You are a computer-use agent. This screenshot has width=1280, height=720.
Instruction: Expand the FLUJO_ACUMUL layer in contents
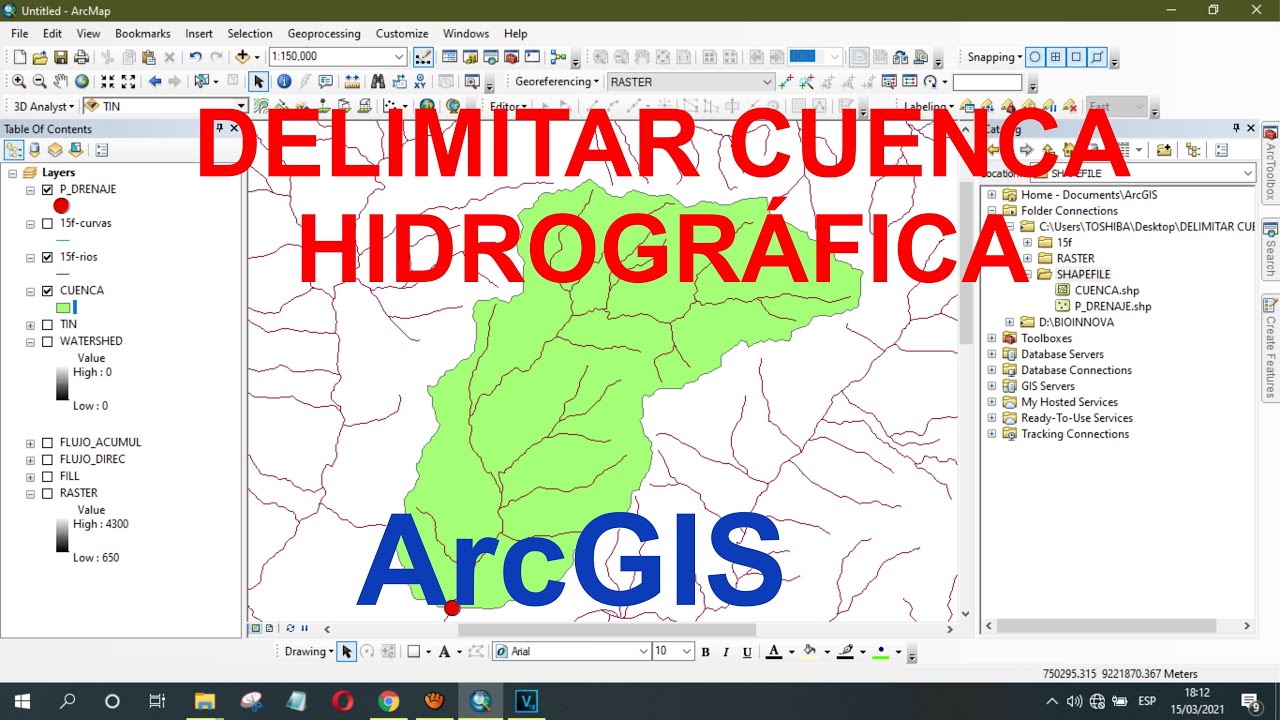tap(30, 443)
